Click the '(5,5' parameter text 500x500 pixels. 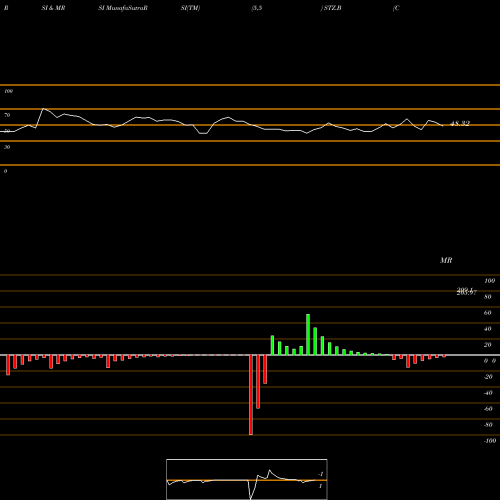pyautogui.click(x=257, y=8)
